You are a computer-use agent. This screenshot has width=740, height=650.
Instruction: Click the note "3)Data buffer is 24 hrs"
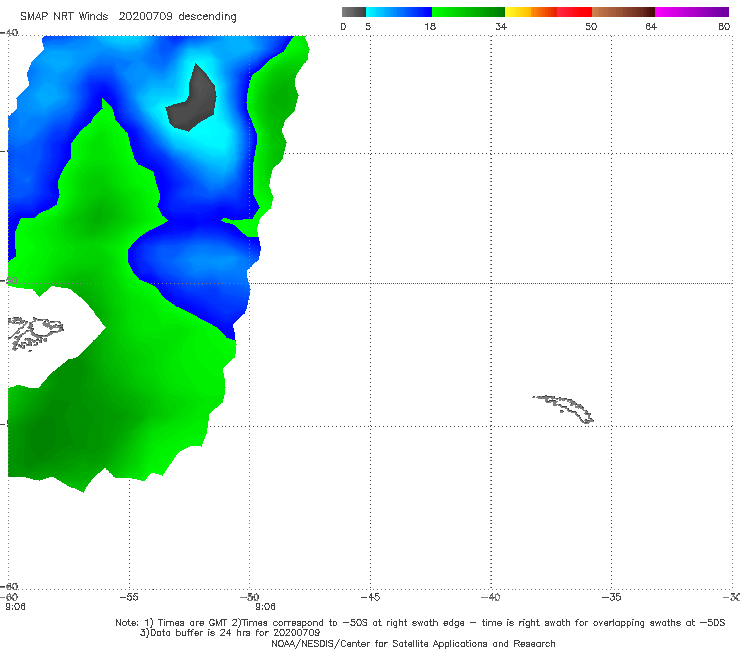(230, 633)
